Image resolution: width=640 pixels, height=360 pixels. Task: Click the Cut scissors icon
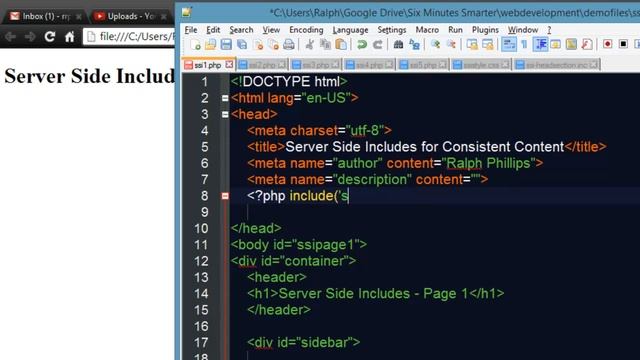coord(310,44)
